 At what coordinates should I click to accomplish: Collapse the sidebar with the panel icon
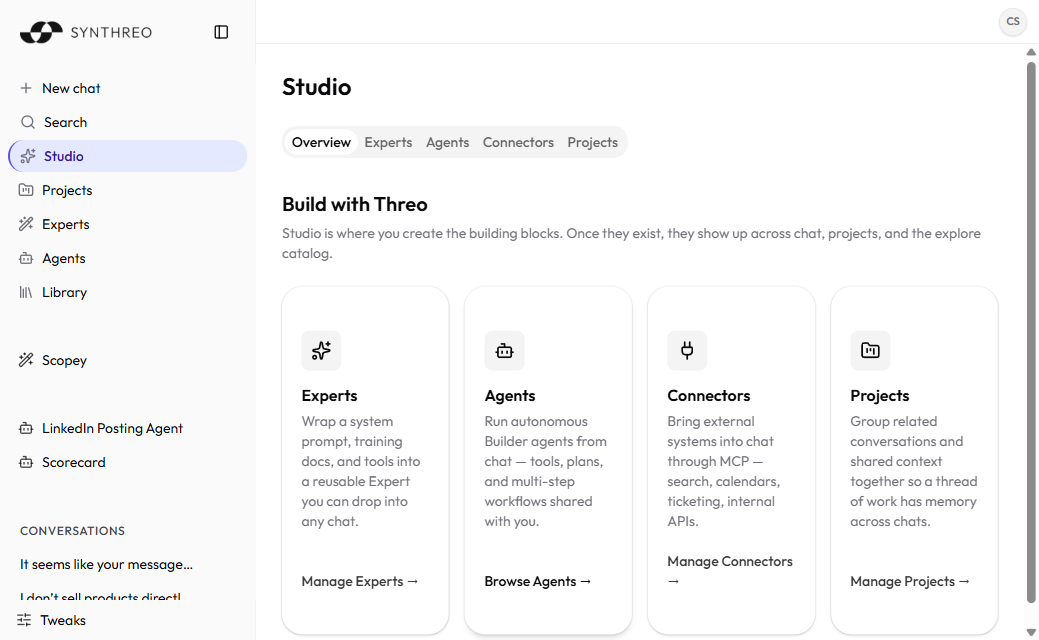[x=221, y=32]
